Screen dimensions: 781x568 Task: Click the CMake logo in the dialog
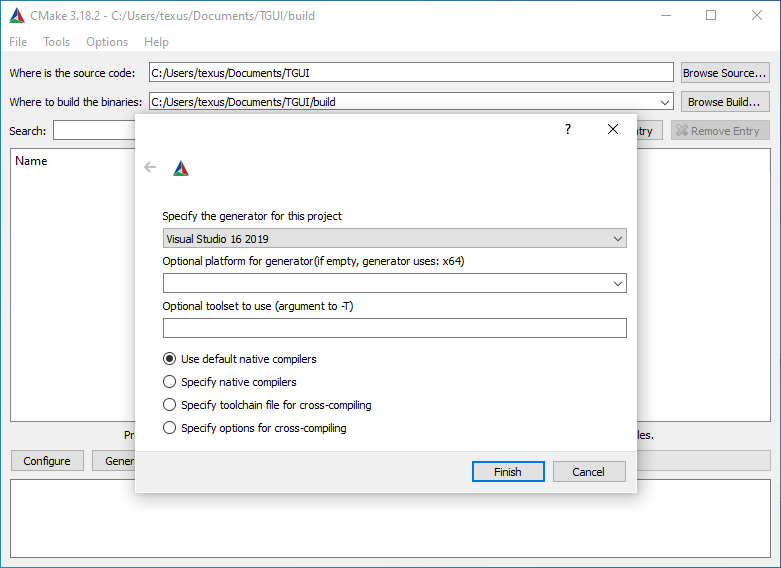[x=181, y=168]
